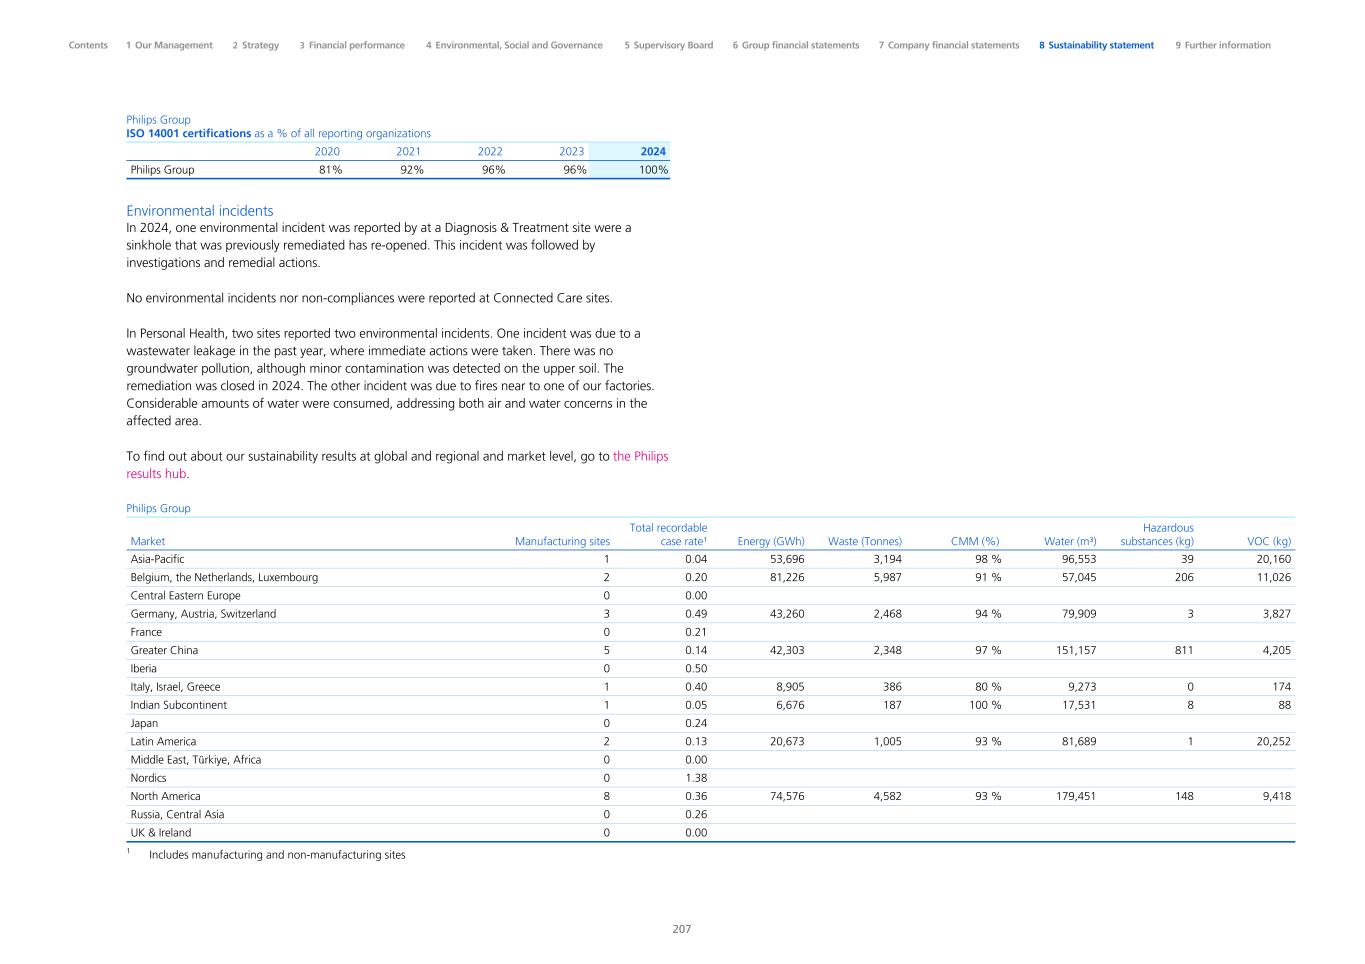This screenshot has height=964, width=1365.
Task: Select the Hazardous substances (kg) header
Action: coord(1157,535)
